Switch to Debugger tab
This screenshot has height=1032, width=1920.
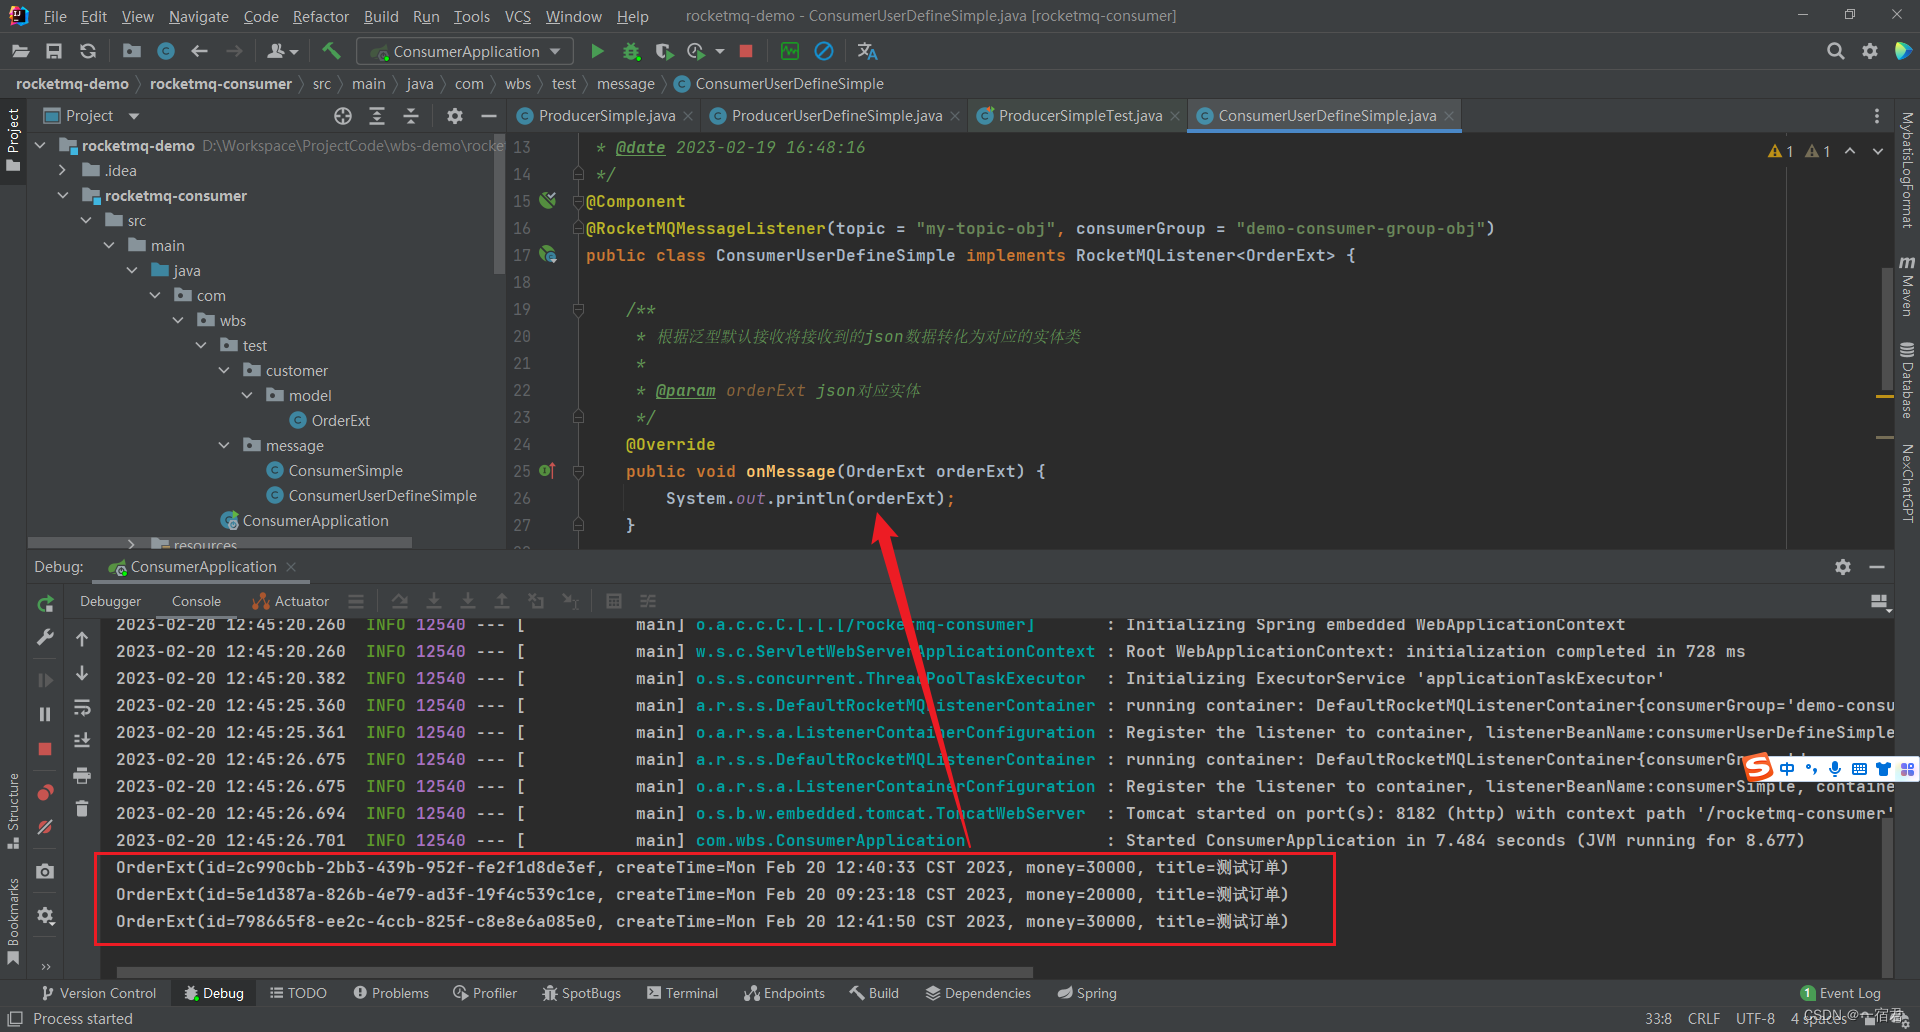(110, 601)
